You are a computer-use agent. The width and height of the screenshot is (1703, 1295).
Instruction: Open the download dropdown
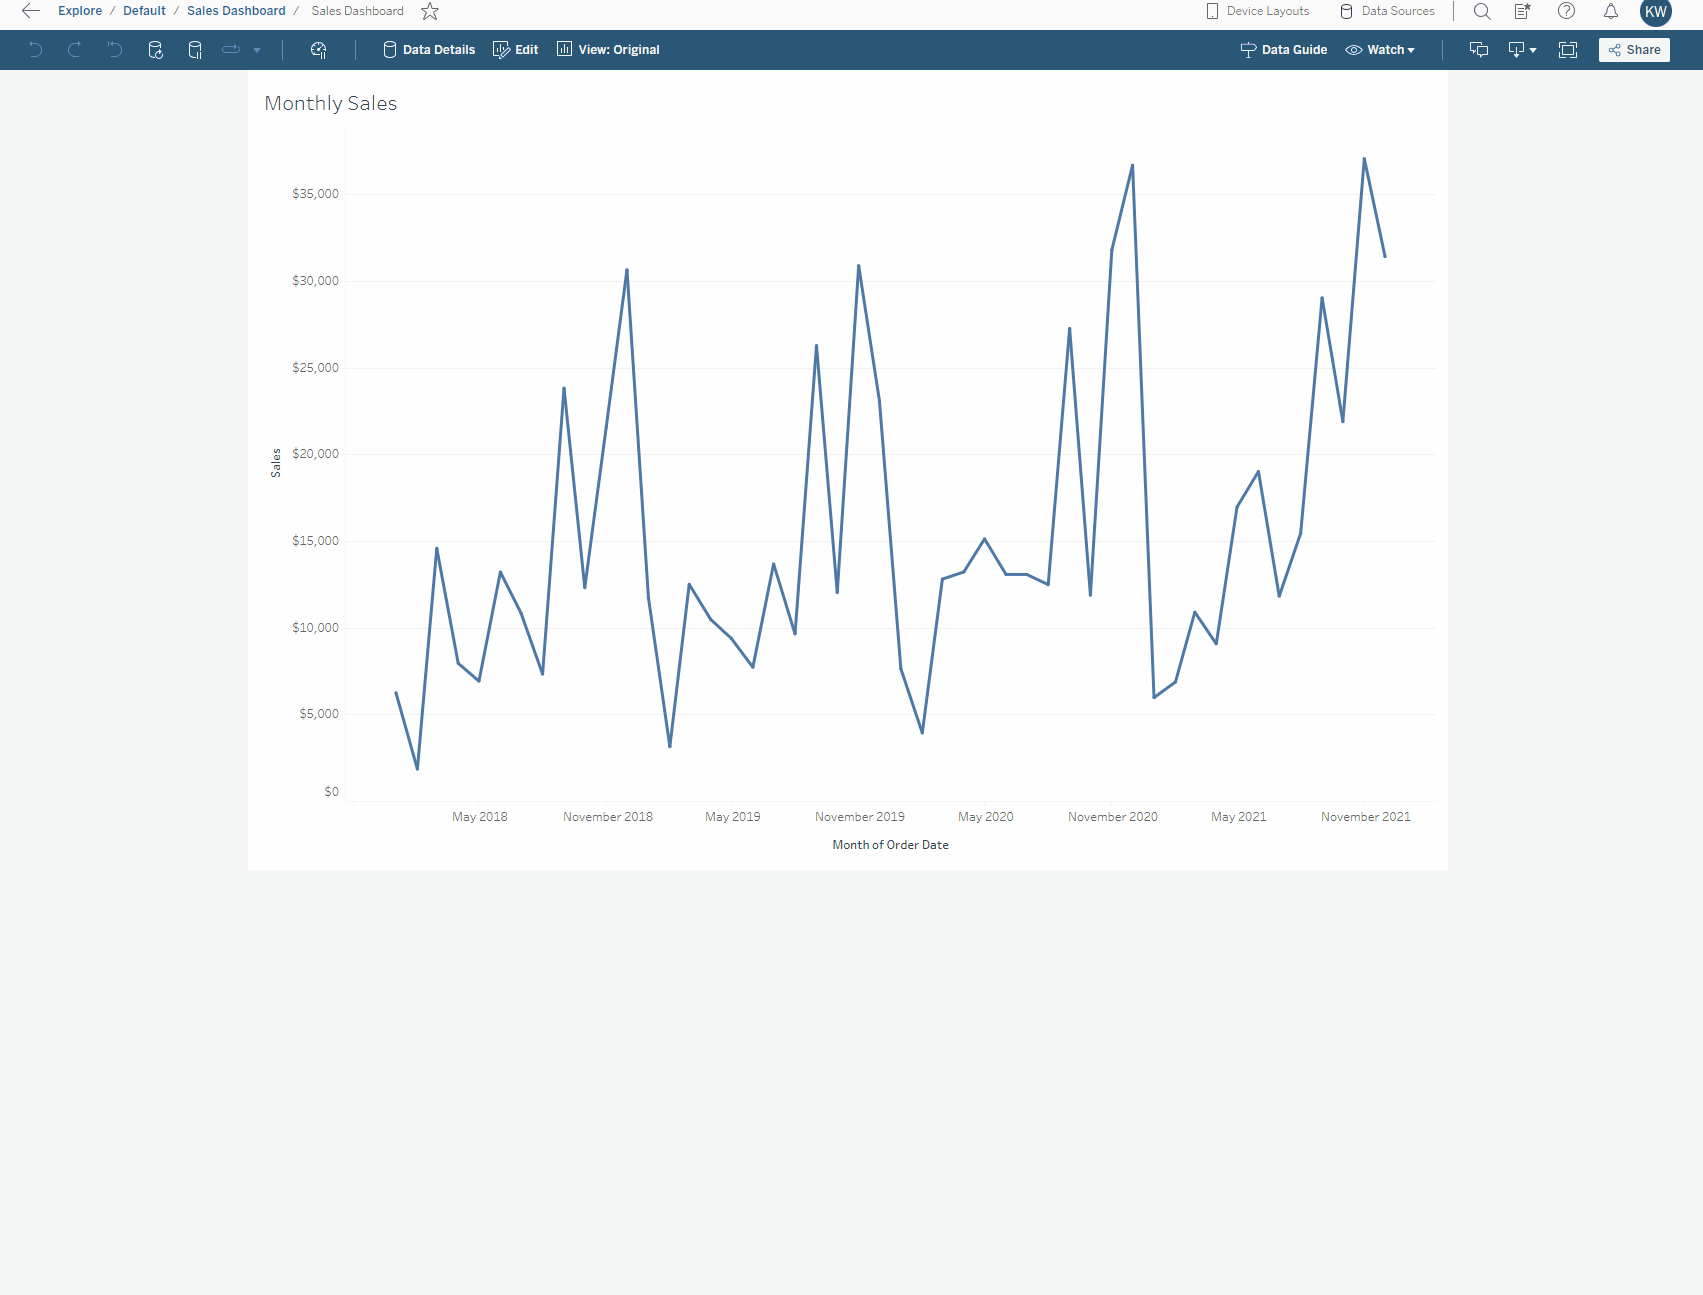(x=1522, y=50)
